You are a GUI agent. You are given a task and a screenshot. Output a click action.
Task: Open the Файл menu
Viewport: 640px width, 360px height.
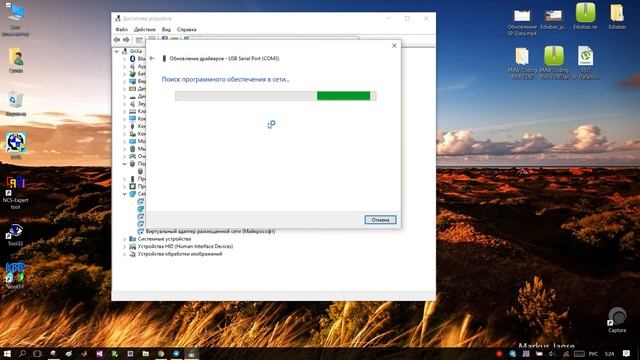click(121, 29)
